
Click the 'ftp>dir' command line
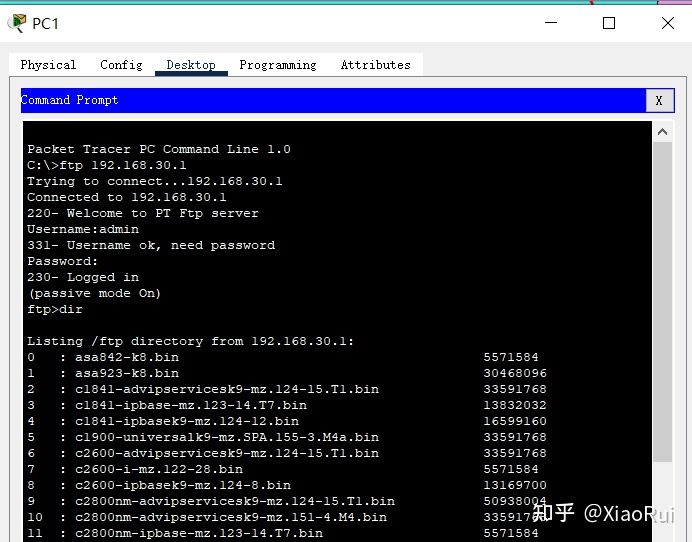tap(55, 309)
